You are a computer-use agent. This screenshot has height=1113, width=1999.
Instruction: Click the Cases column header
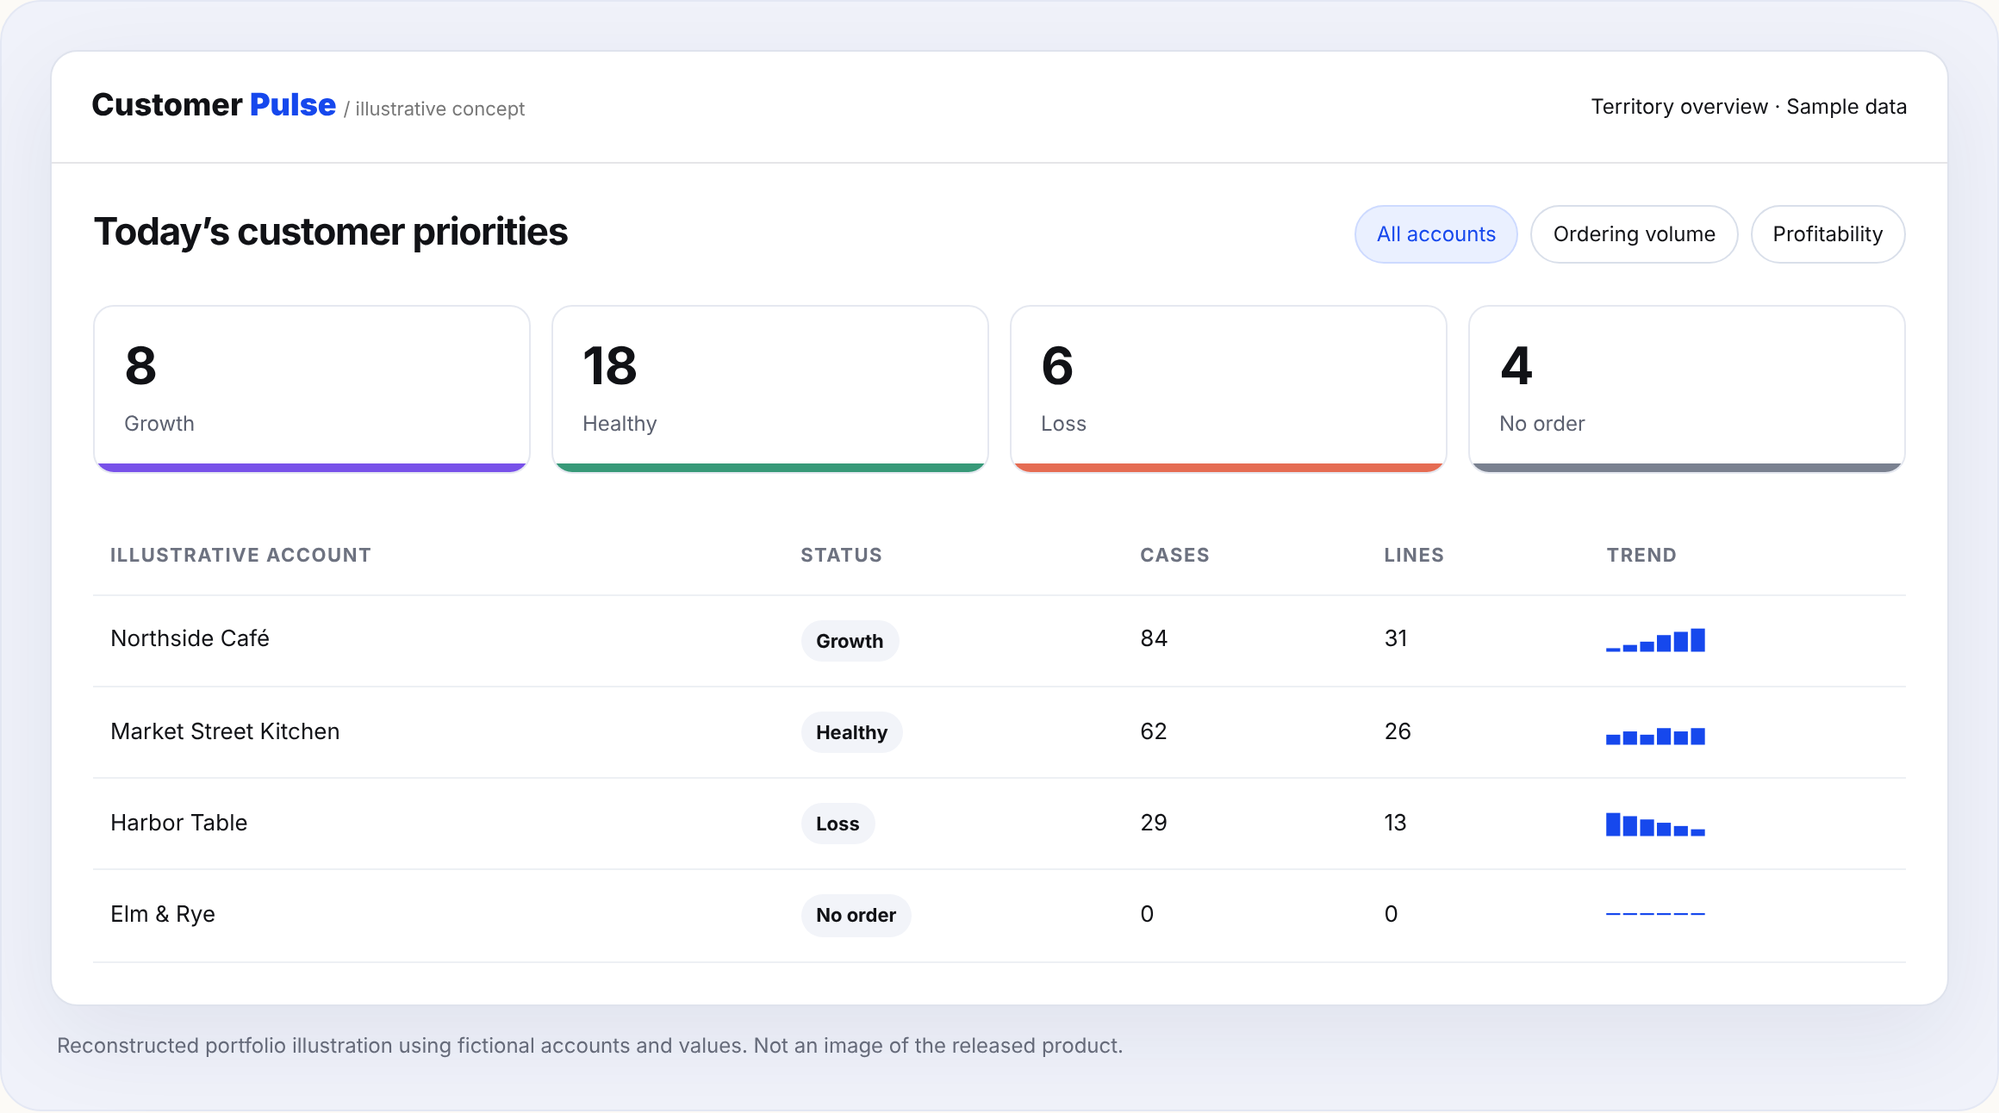pos(1175,555)
